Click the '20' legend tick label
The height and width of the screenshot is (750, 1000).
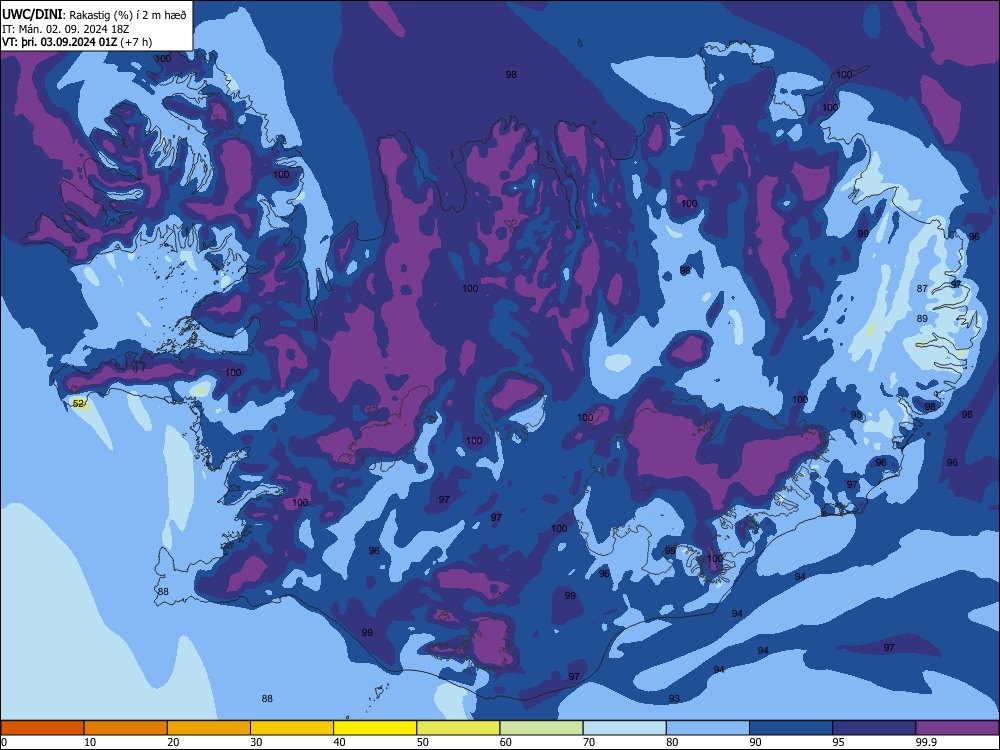(173, 742)
